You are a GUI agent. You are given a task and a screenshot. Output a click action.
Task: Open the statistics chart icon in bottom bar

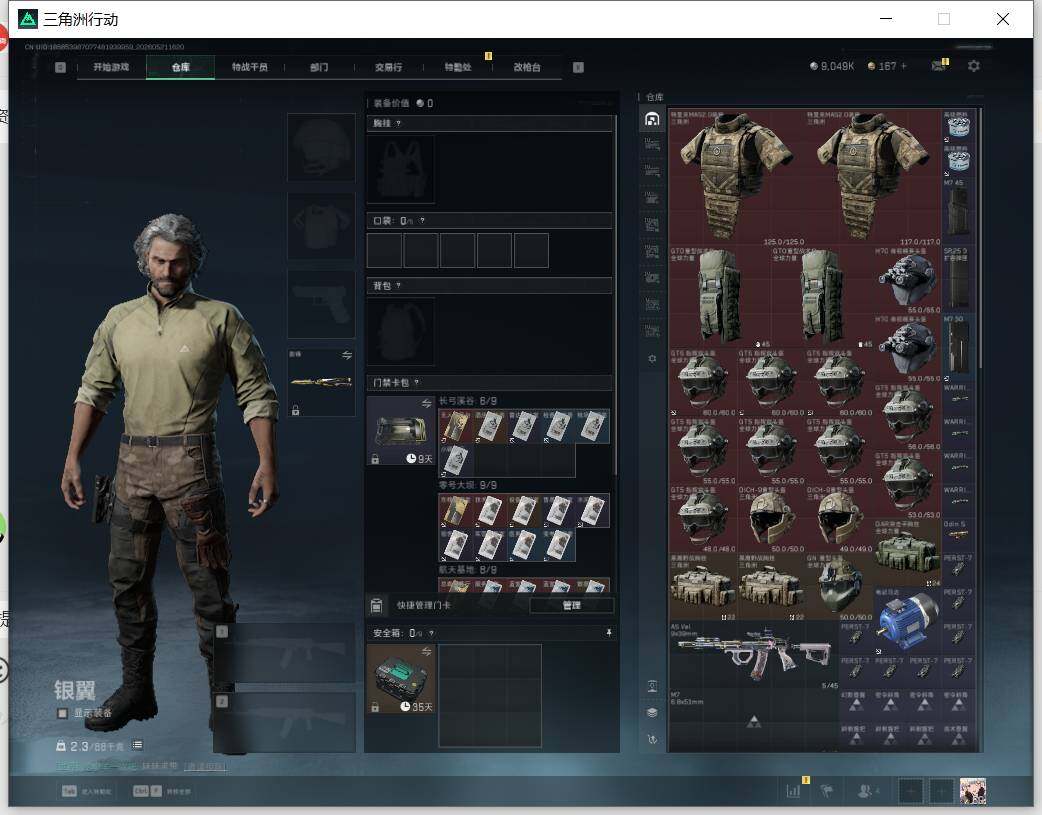point(793,791)
